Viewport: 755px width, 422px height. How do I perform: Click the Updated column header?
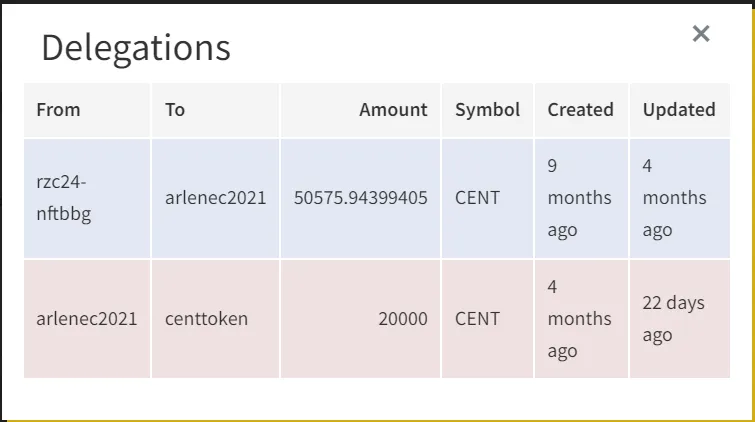pyautogui.click(x=680, y=110)
